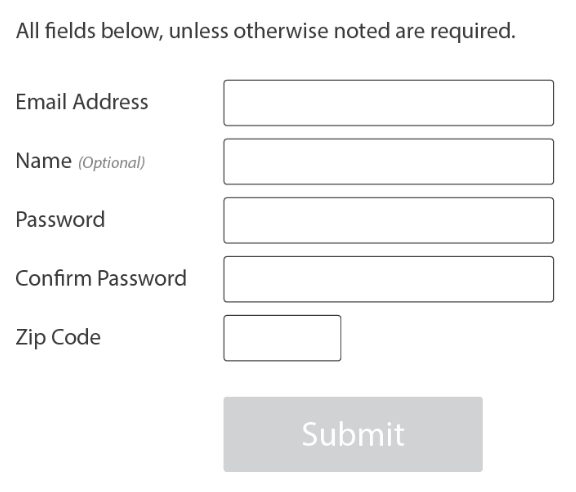The image size is (576, 492).
Task: Click the greyed-out Submit button
Action: (x=353, y=434)
